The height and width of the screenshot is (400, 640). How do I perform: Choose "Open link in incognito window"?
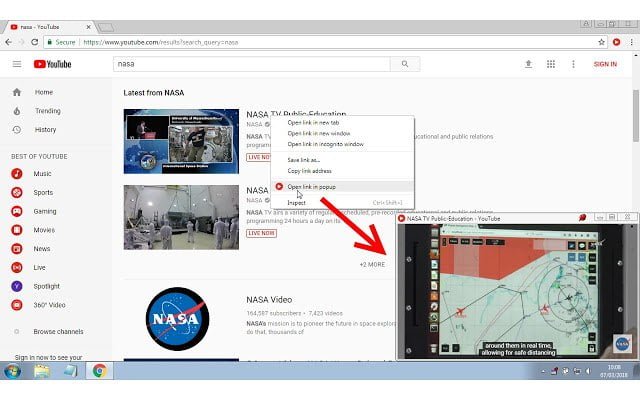click(x=325, y=144)
